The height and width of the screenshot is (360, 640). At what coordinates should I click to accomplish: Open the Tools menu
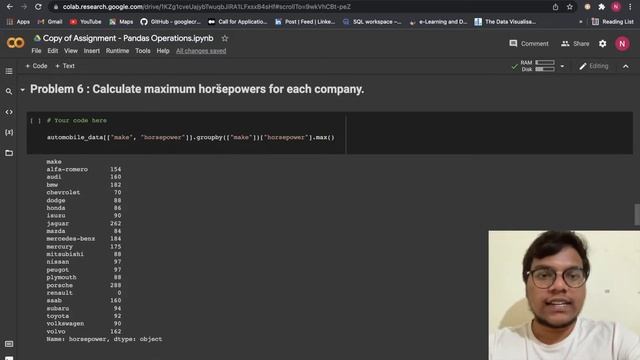click(143, 51)
